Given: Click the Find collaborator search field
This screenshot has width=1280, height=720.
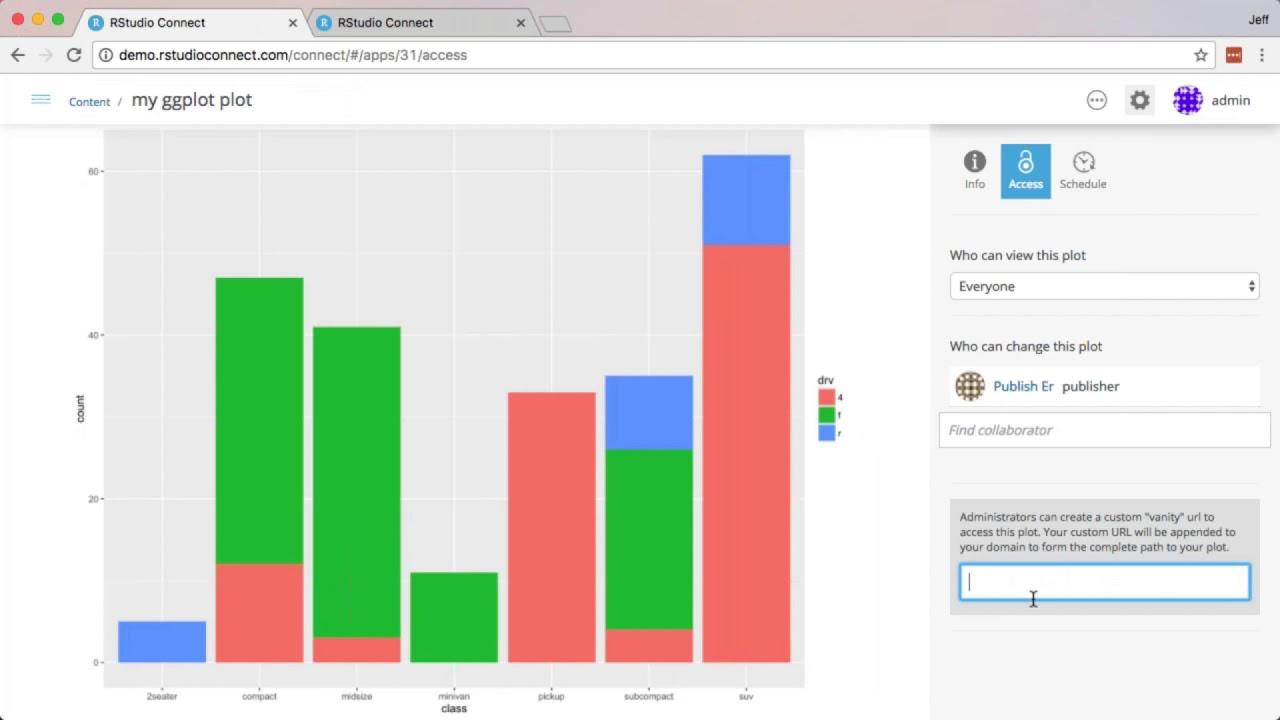Looking at the screenshot, I should tap(1104, 430).
